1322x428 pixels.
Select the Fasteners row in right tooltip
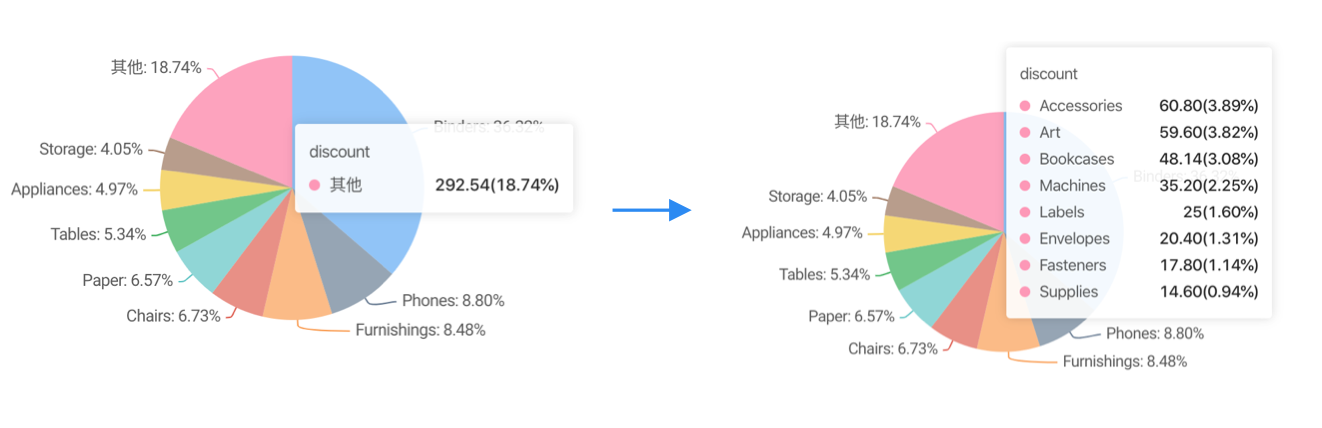click(x=1138, y=265)
